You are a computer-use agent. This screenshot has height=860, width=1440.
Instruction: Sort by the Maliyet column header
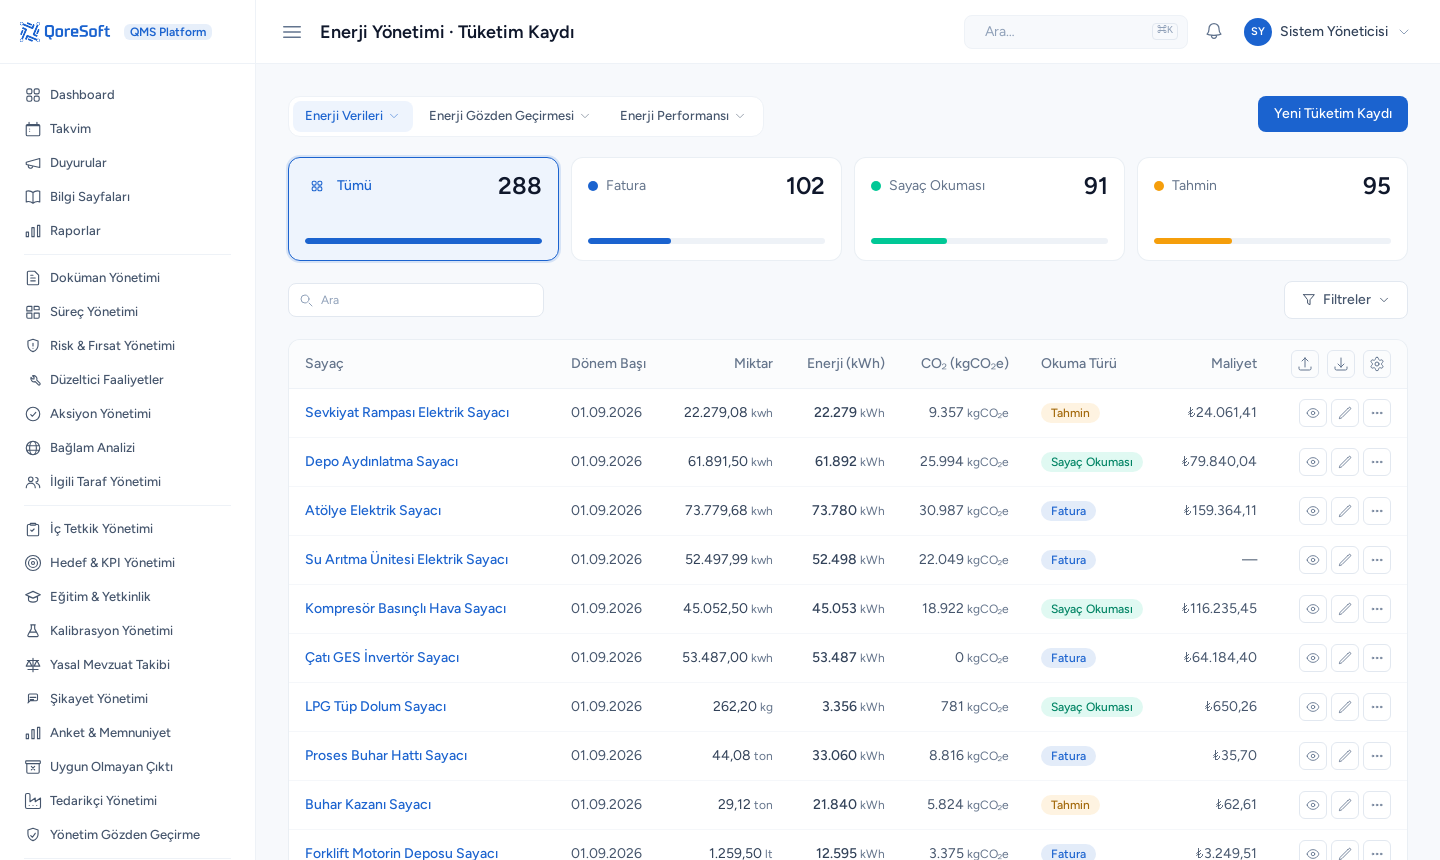click(1233, 364)
